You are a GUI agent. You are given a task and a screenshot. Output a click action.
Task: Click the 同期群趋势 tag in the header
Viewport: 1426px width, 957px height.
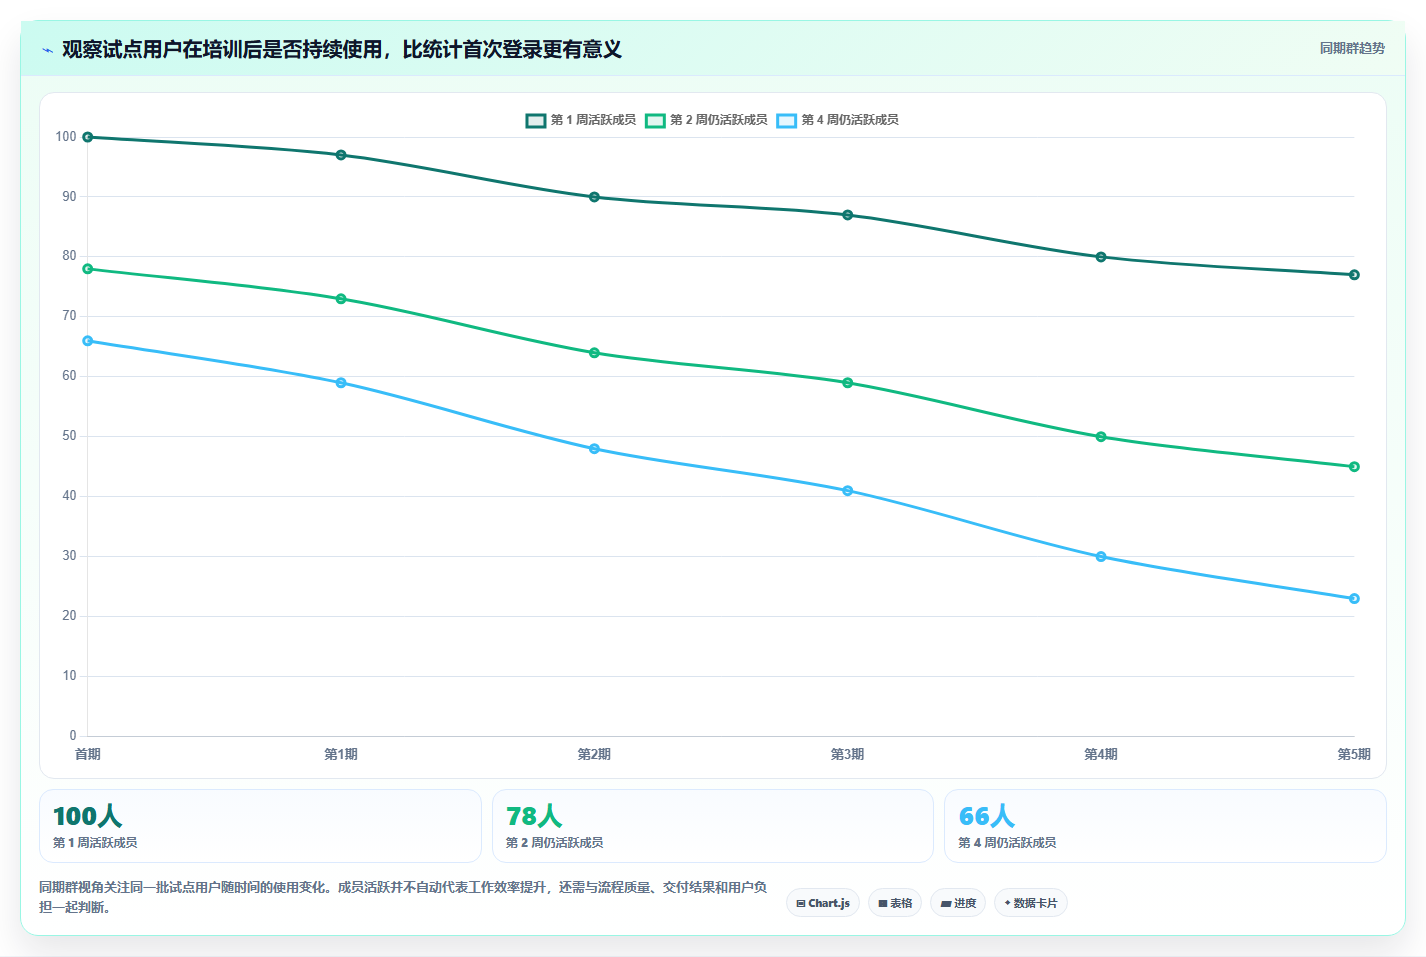1352,48
